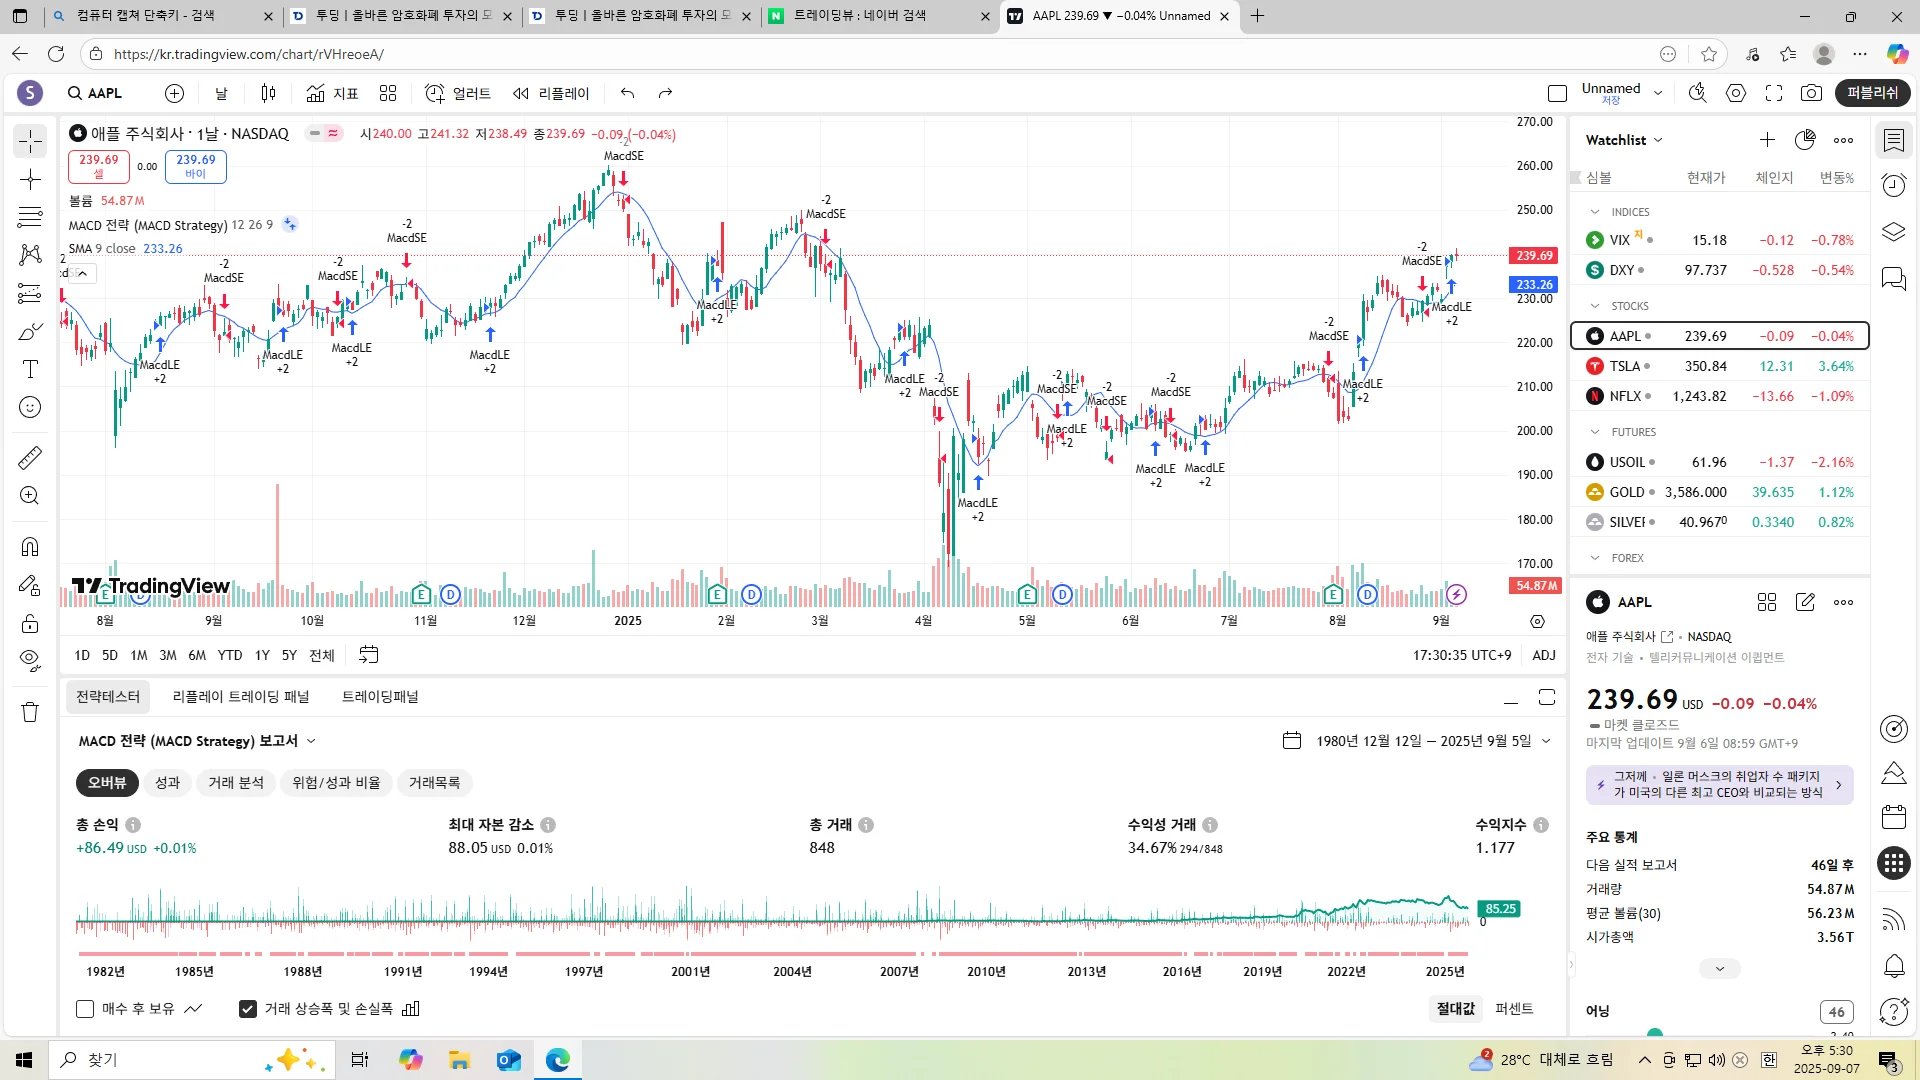
Task: Click the 퍼블리쉬 publish button
Action: (1873, 93)
